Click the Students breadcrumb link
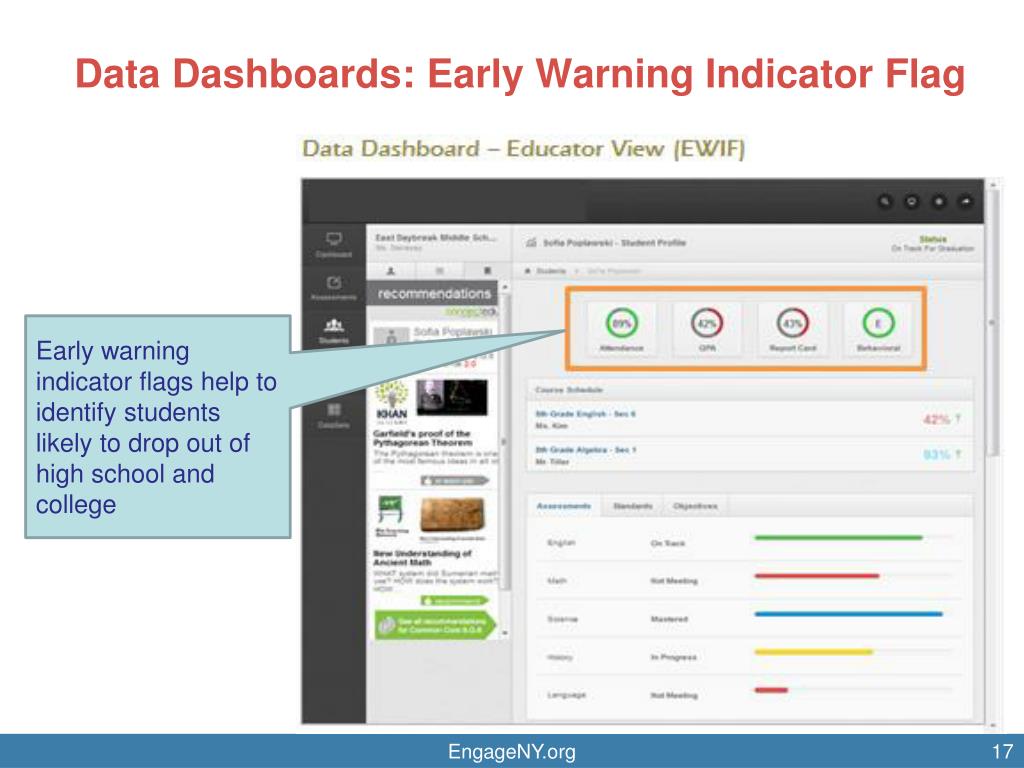Viewport: 1024px width, 768px height. point(551,270)
